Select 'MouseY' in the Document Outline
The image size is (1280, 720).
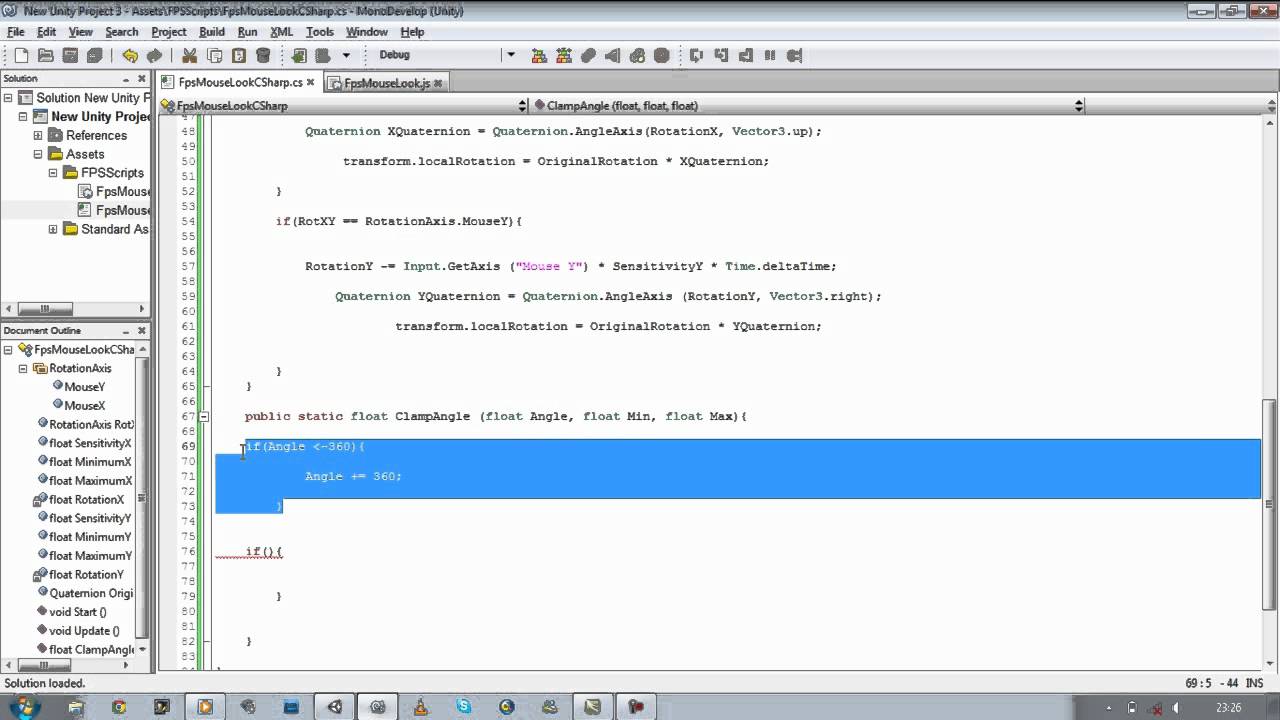(84, 387)
